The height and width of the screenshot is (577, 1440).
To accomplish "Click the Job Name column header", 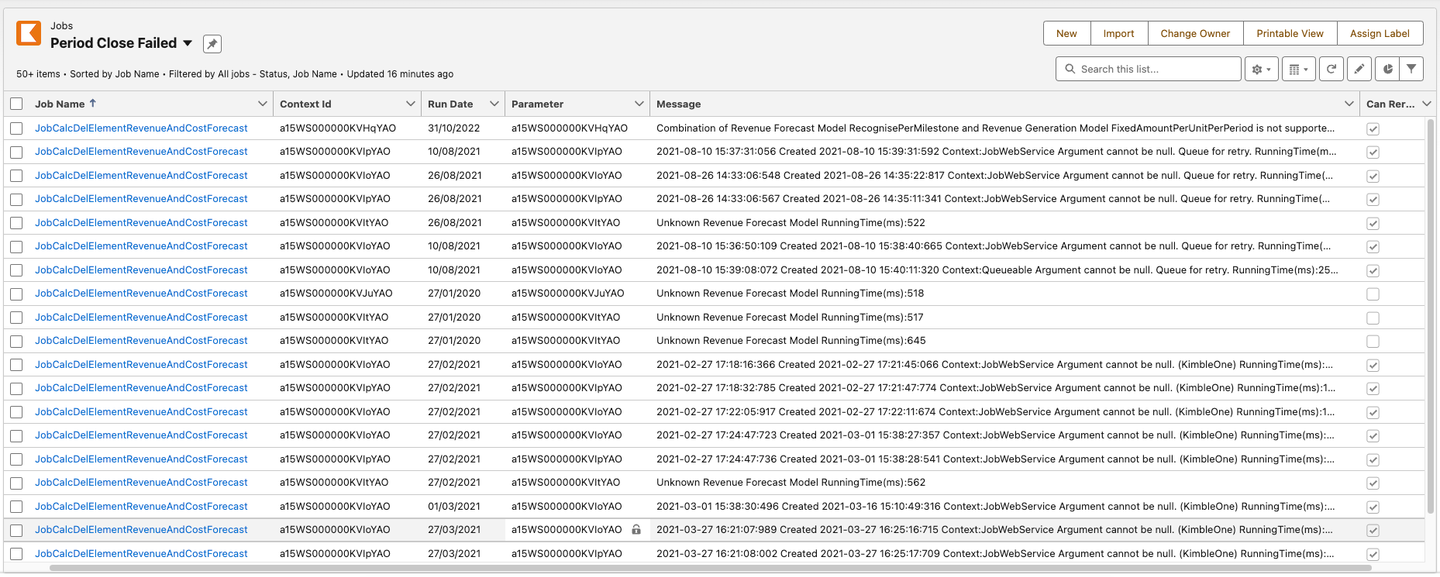I will pyautogui.click(x=59, y=104).
